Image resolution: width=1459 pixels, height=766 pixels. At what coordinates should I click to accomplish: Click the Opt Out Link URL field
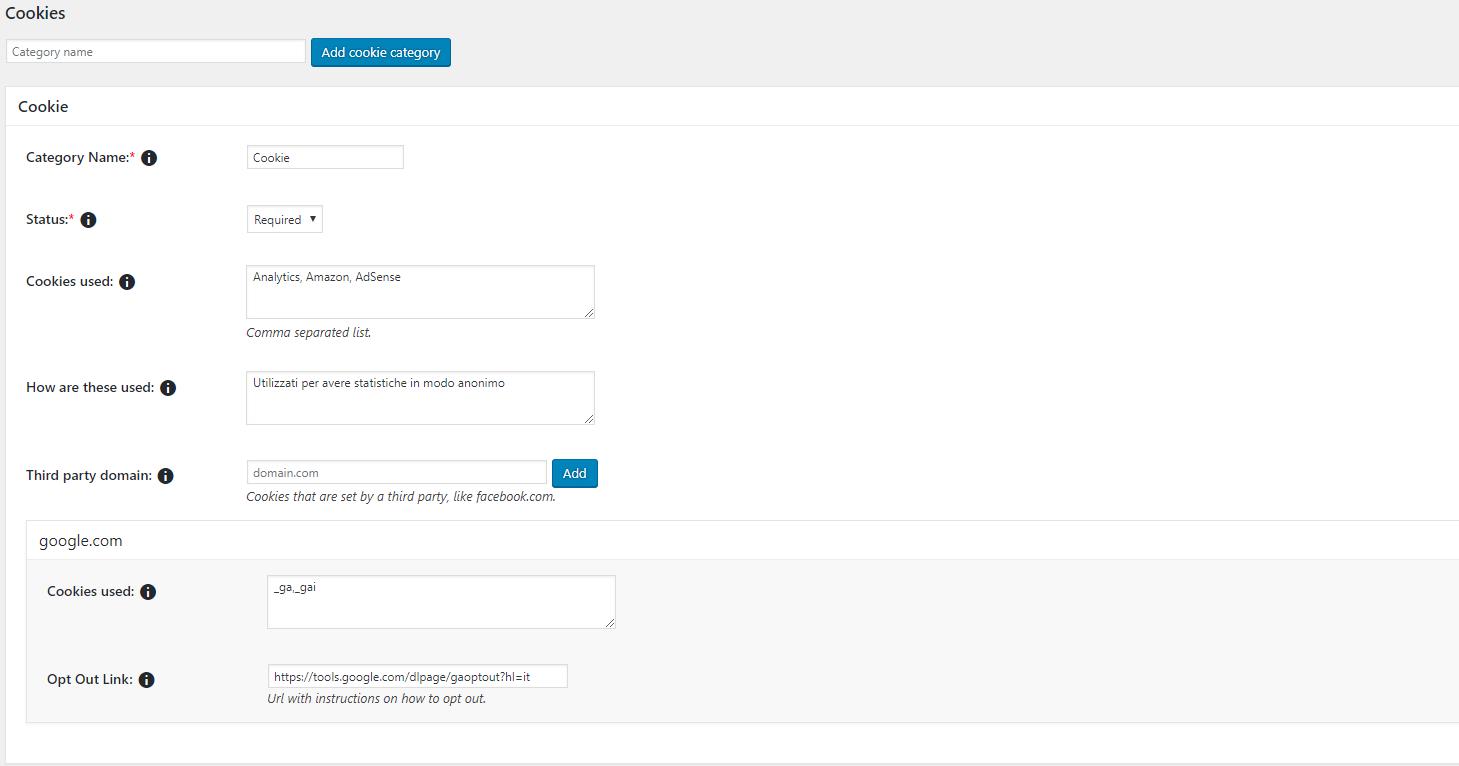click(417, 677)
